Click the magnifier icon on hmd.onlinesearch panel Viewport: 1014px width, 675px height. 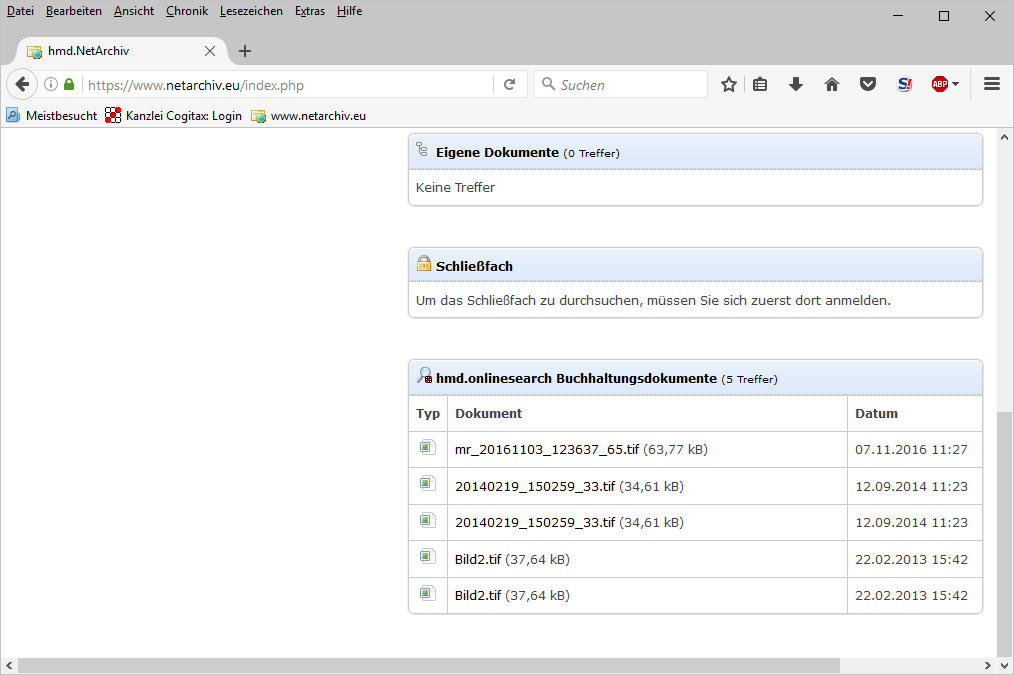[x=422, y=377]
